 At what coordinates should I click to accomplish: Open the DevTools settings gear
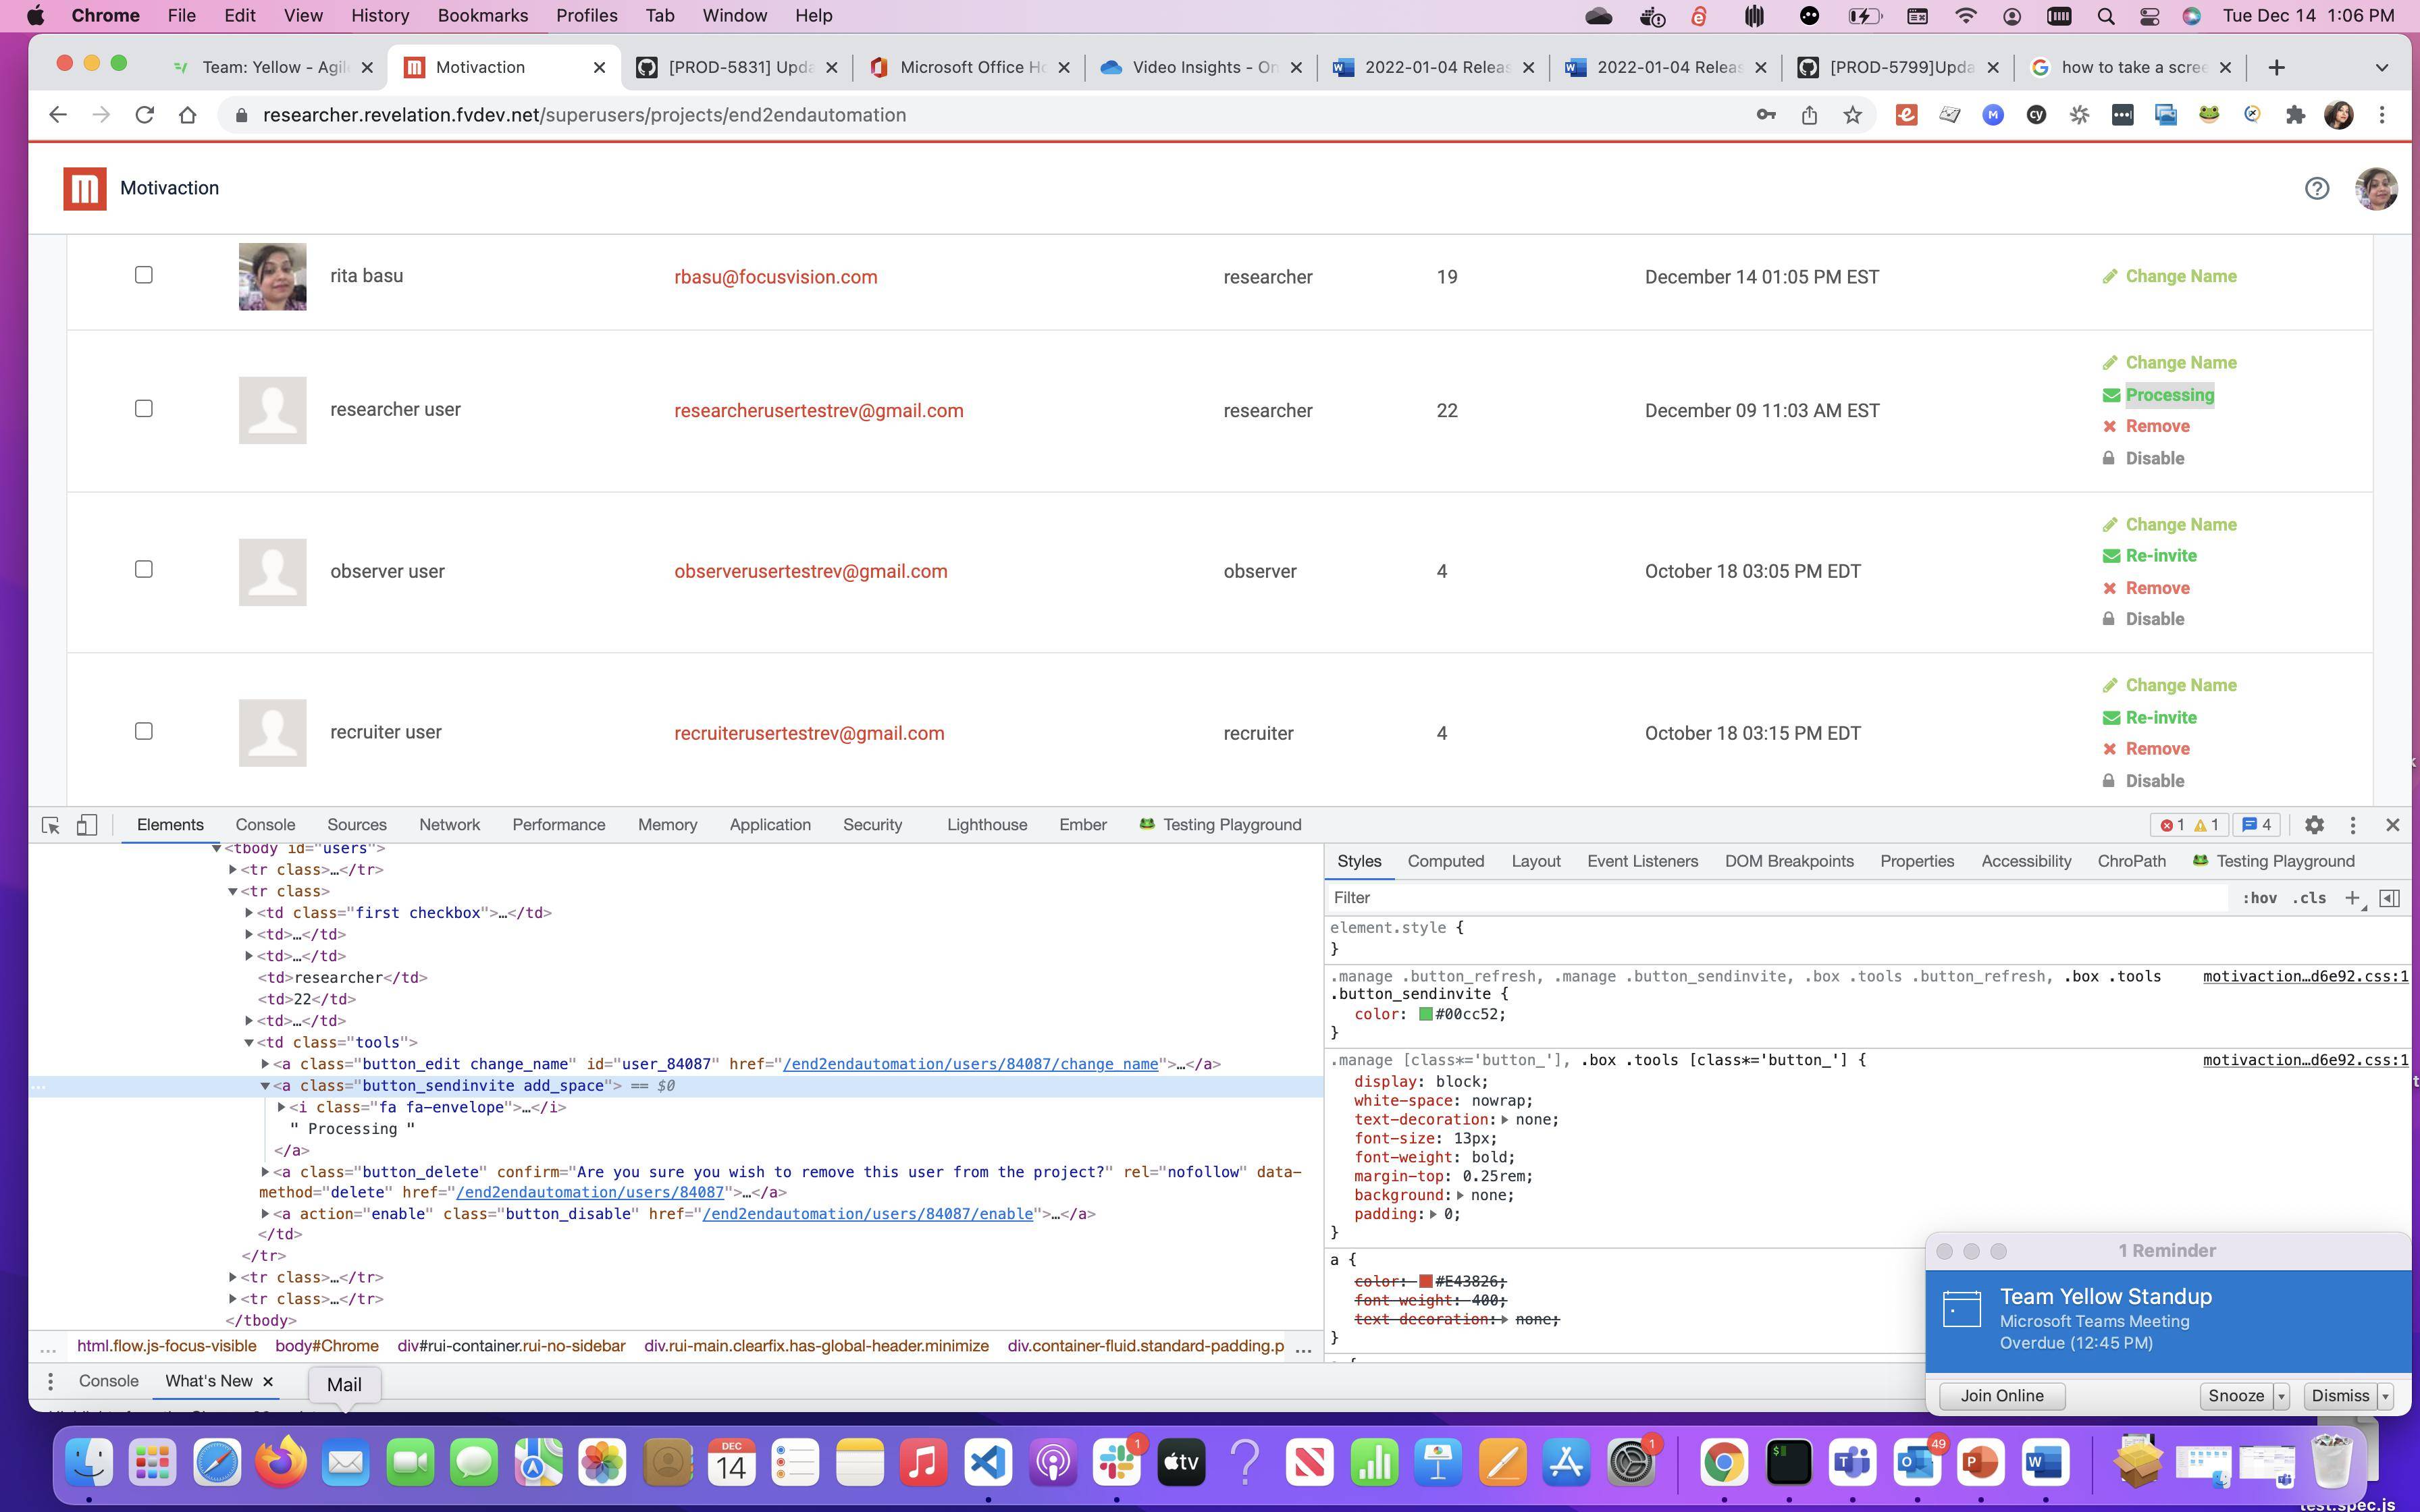2314,825
